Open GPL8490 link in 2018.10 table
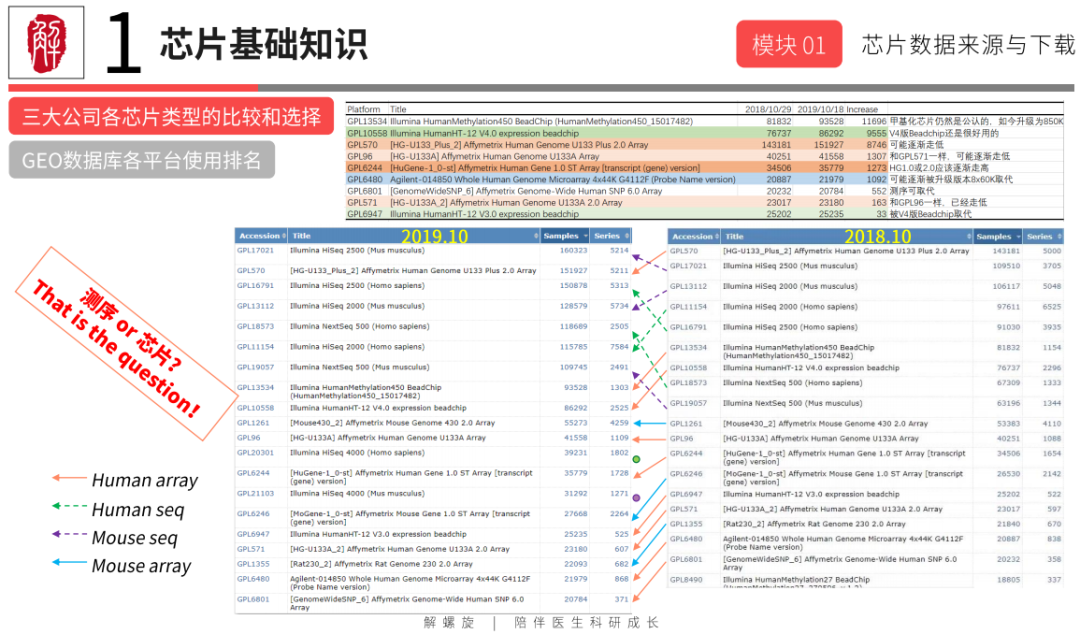This screenshot has height=634, width=1080. pos(685,580)
